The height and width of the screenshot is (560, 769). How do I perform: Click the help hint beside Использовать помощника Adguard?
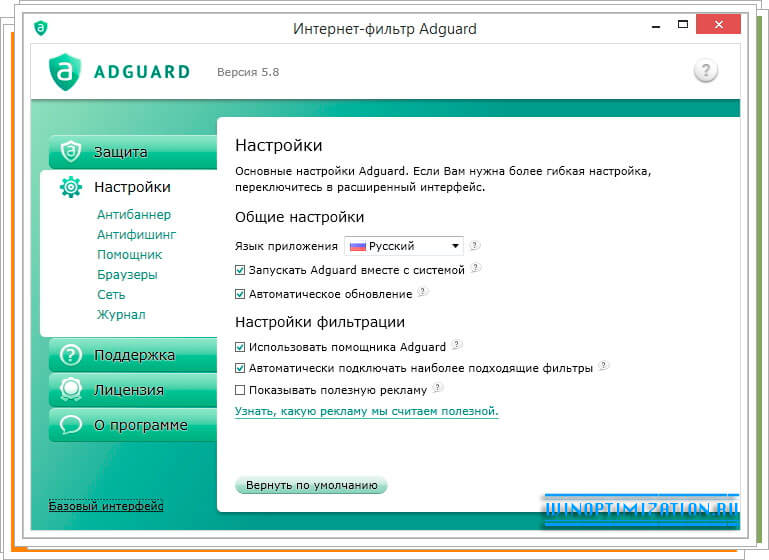457,345
